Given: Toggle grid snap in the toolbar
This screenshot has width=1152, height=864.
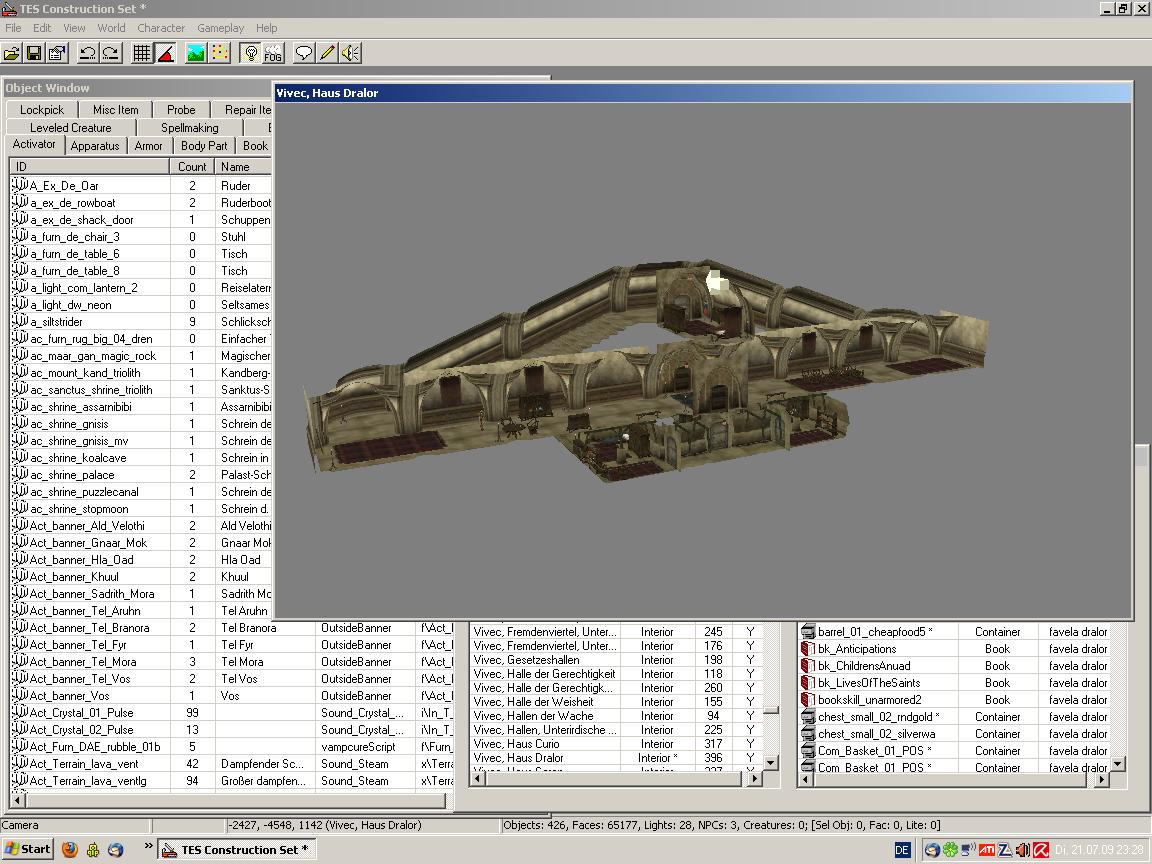Looking at the screenshot, I should point(142,53).
